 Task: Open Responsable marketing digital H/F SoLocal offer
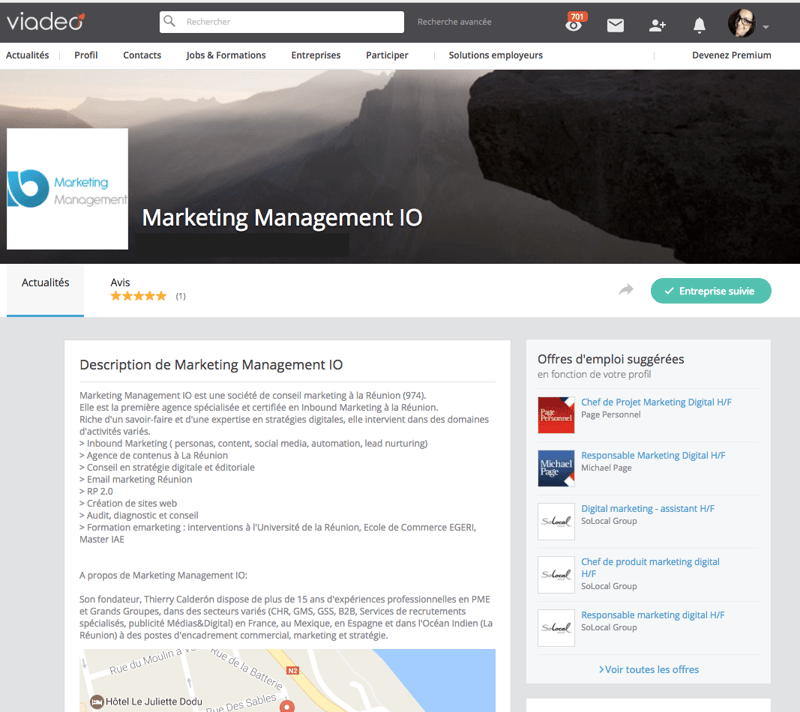[653, 615]
